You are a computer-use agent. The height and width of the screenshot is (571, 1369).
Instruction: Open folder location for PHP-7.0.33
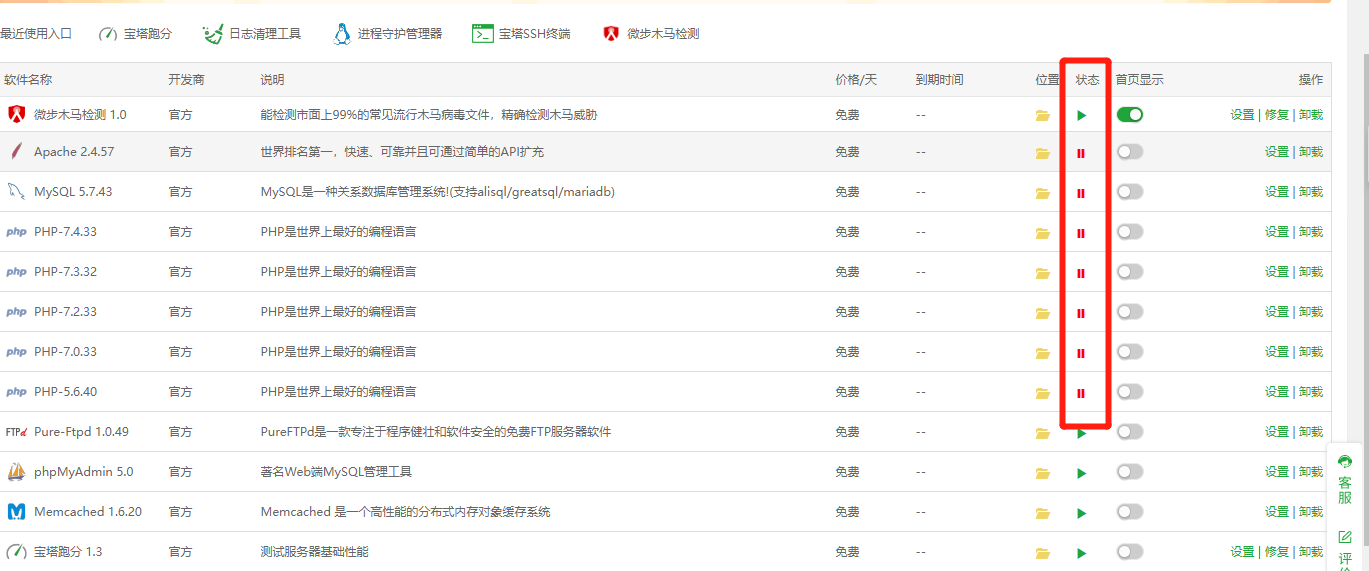(x=1043, y=353)
